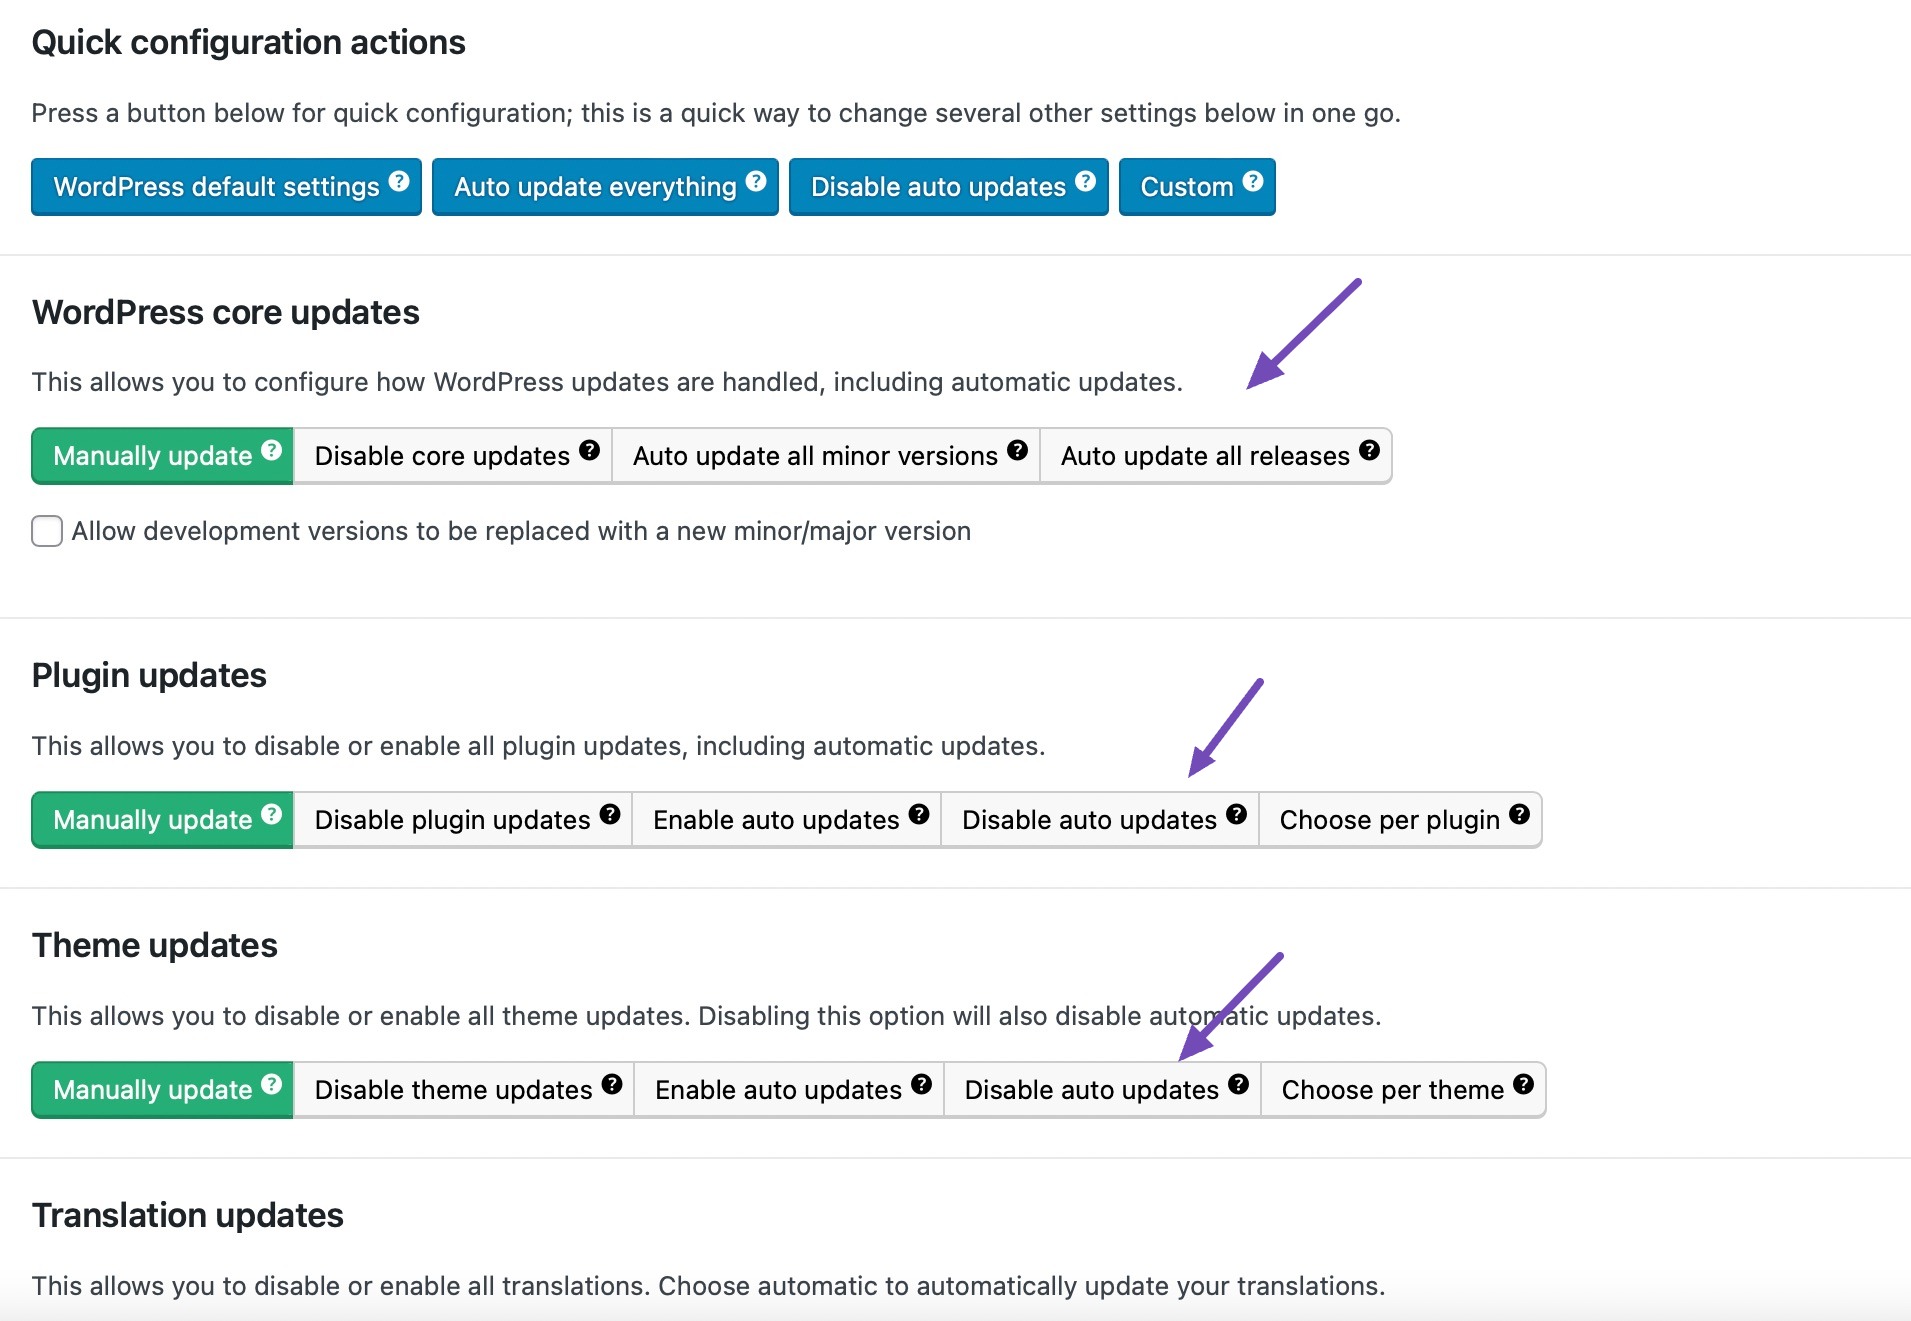Select Manually update under Plugin updates

pos(152,821)
